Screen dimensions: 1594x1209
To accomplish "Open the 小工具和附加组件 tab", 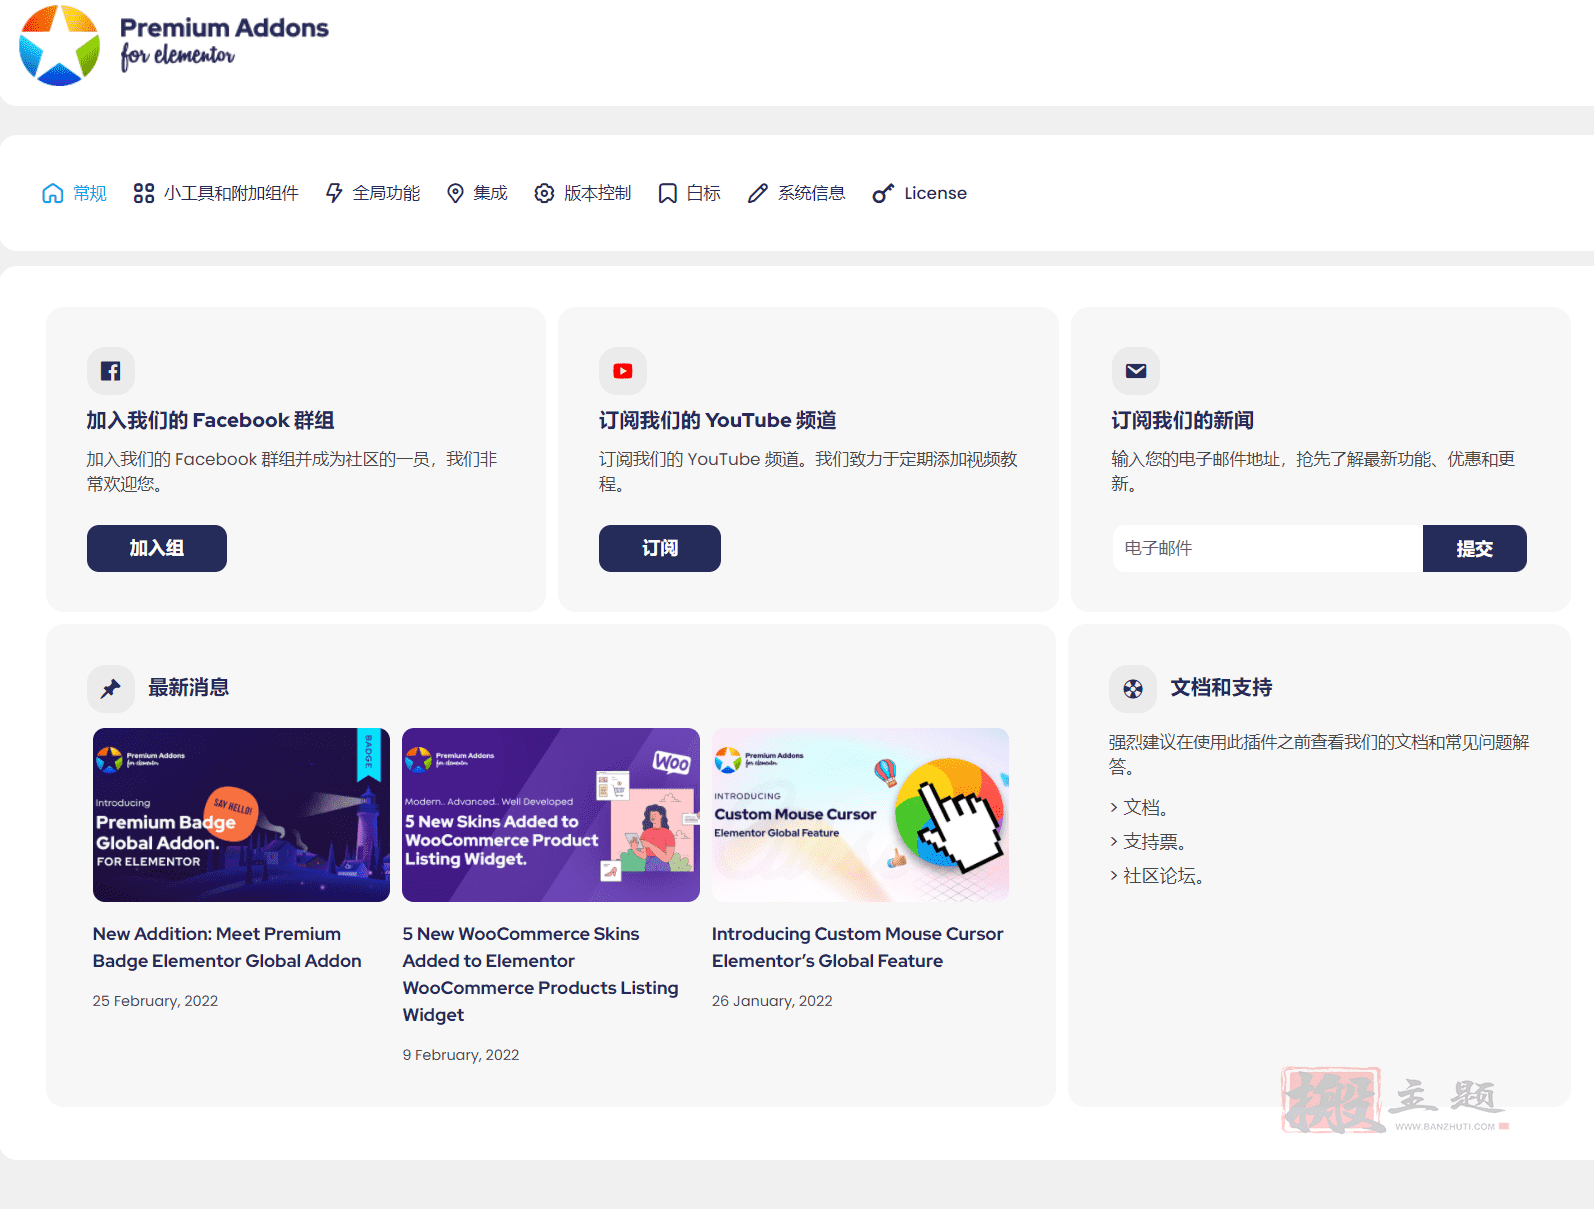I will click(216, 193).
